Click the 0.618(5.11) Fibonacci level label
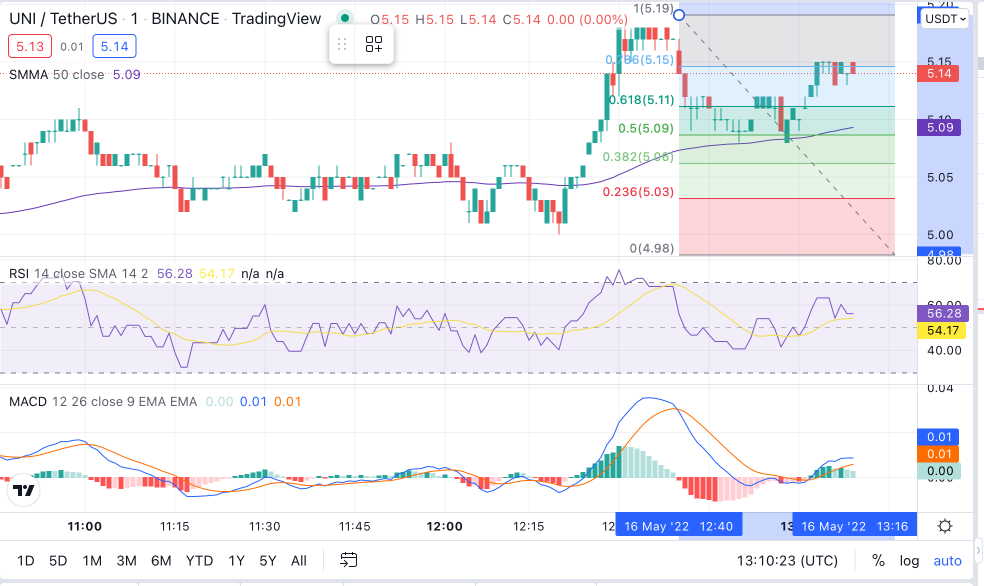984x586 pixels. (x=641, y=100)
